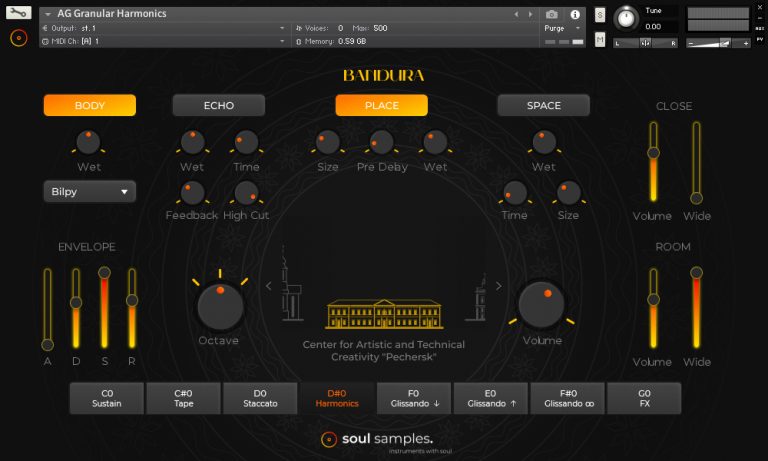Click the CLOSE mic Volume slider handle
768x461 pixels.
[653, 153]
